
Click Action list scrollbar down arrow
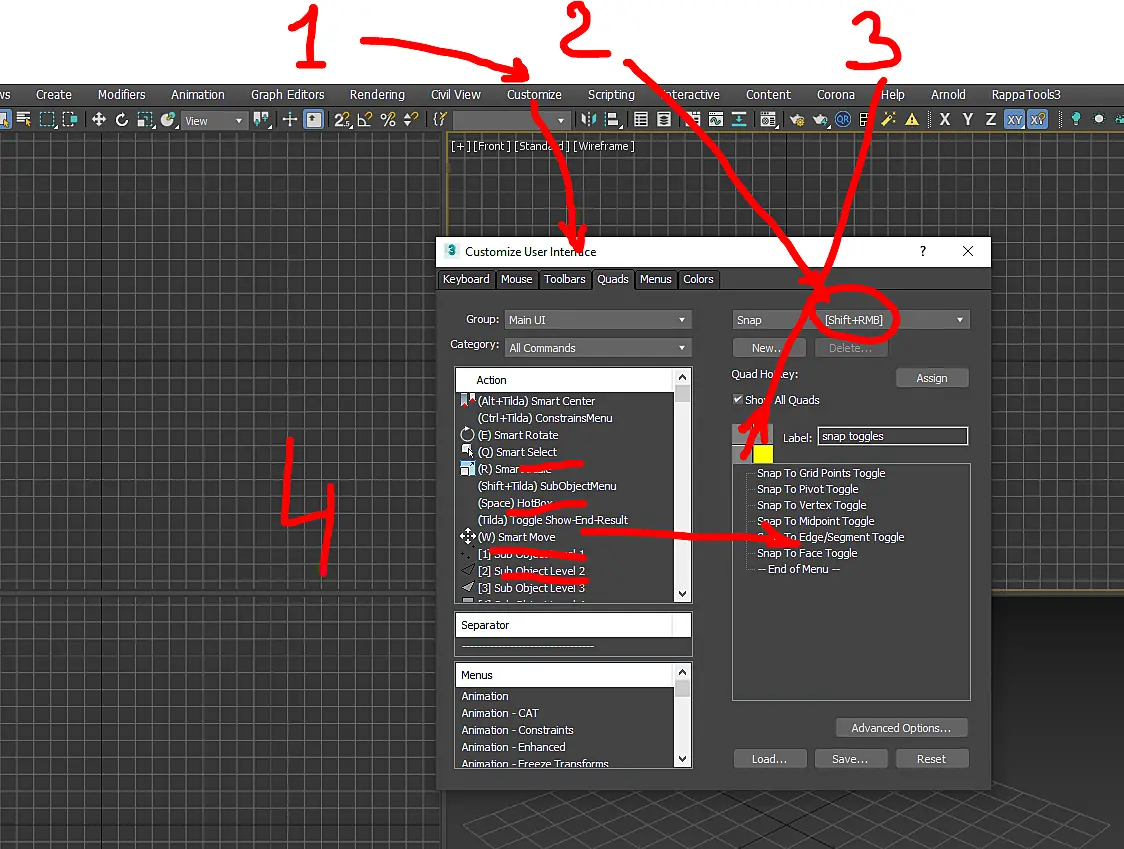(682, 594)
